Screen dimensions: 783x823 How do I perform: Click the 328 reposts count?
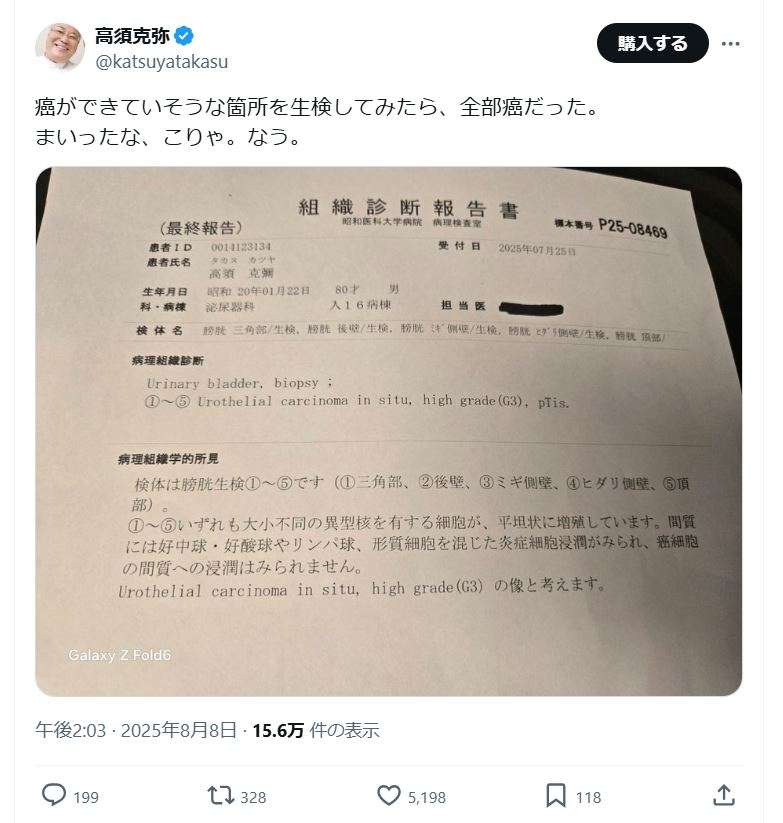click(x=253, y=797)
